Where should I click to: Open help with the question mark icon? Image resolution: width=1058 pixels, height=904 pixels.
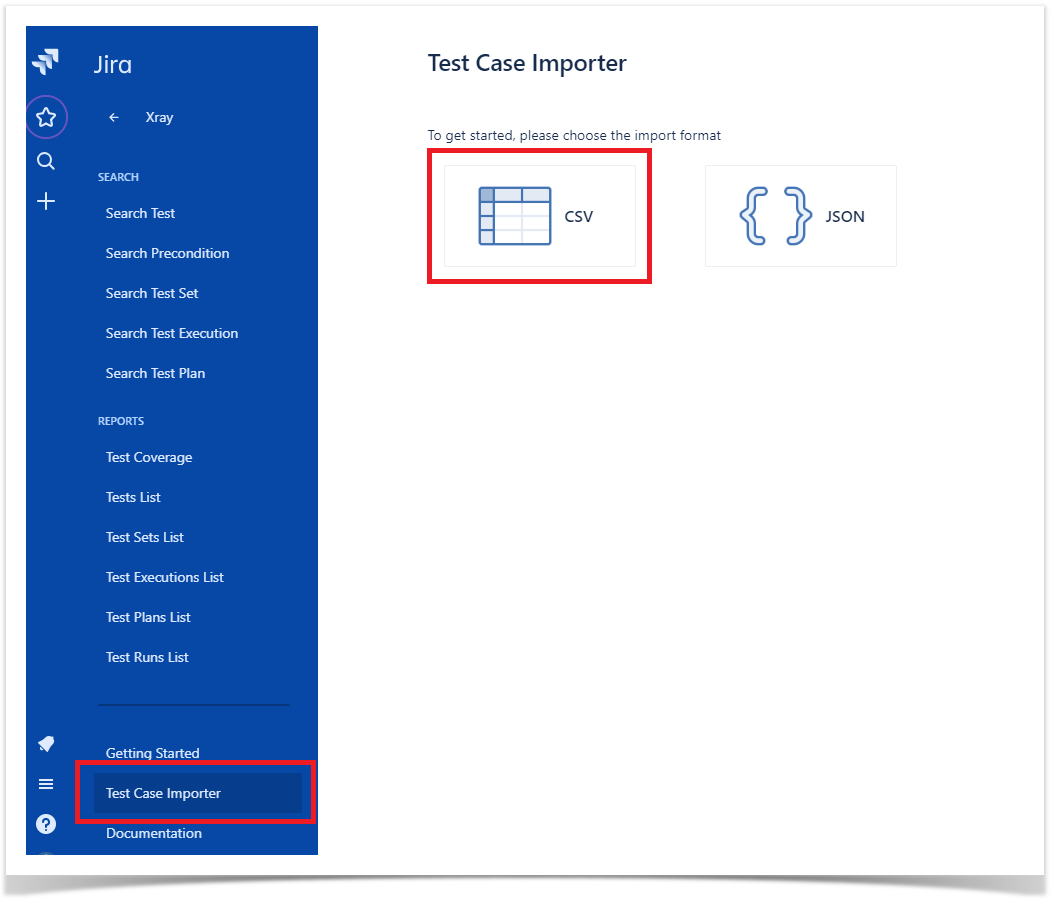(46, 824)
